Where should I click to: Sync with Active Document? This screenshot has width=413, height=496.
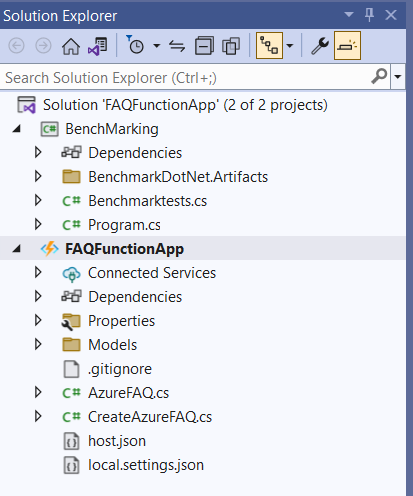coord(177,46)
